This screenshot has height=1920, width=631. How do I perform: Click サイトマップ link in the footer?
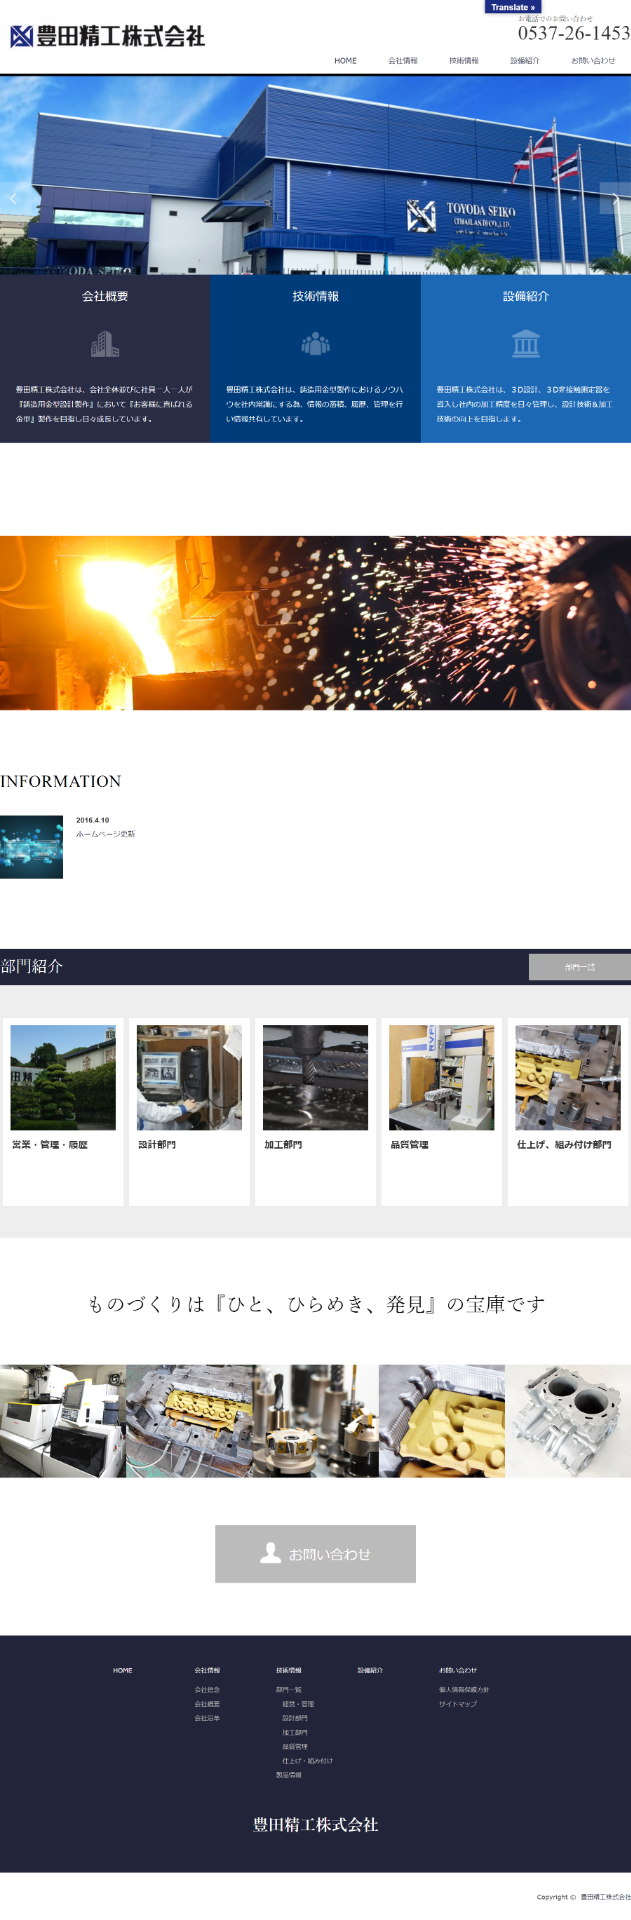click(x=458, y=1704)
